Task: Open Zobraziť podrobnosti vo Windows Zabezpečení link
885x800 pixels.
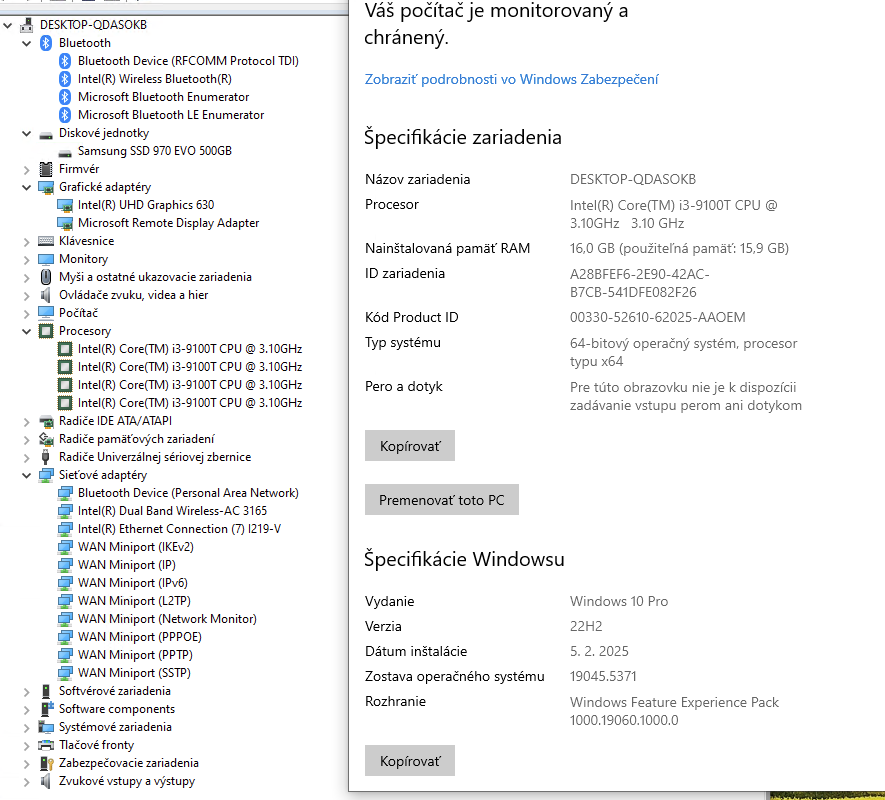Action: click(511, 79)
